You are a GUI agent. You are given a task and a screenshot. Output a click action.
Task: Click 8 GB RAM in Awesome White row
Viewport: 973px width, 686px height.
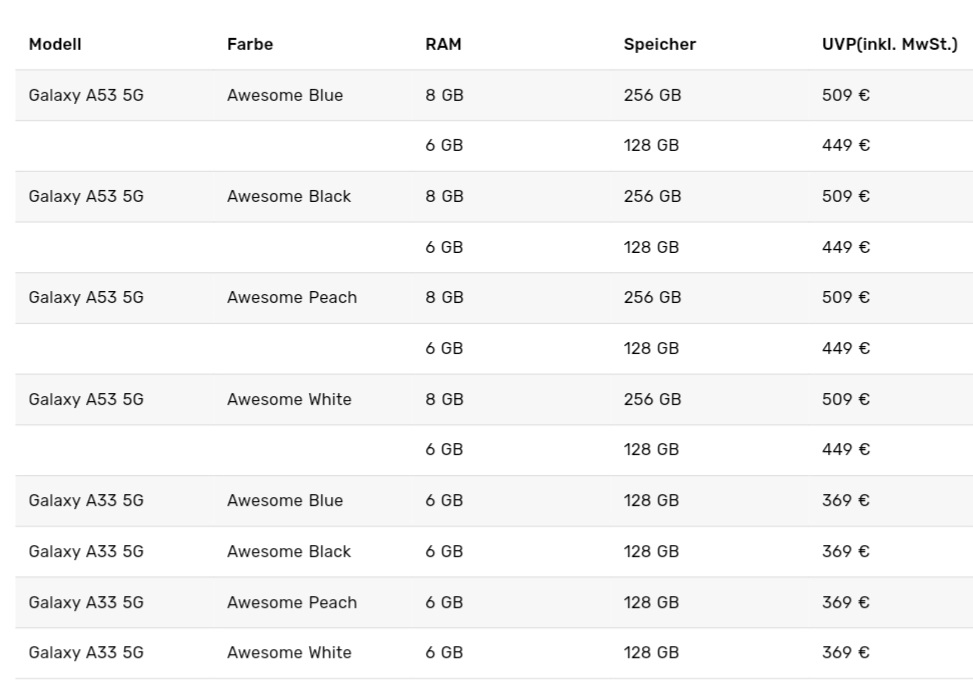[x=444, y=399]
